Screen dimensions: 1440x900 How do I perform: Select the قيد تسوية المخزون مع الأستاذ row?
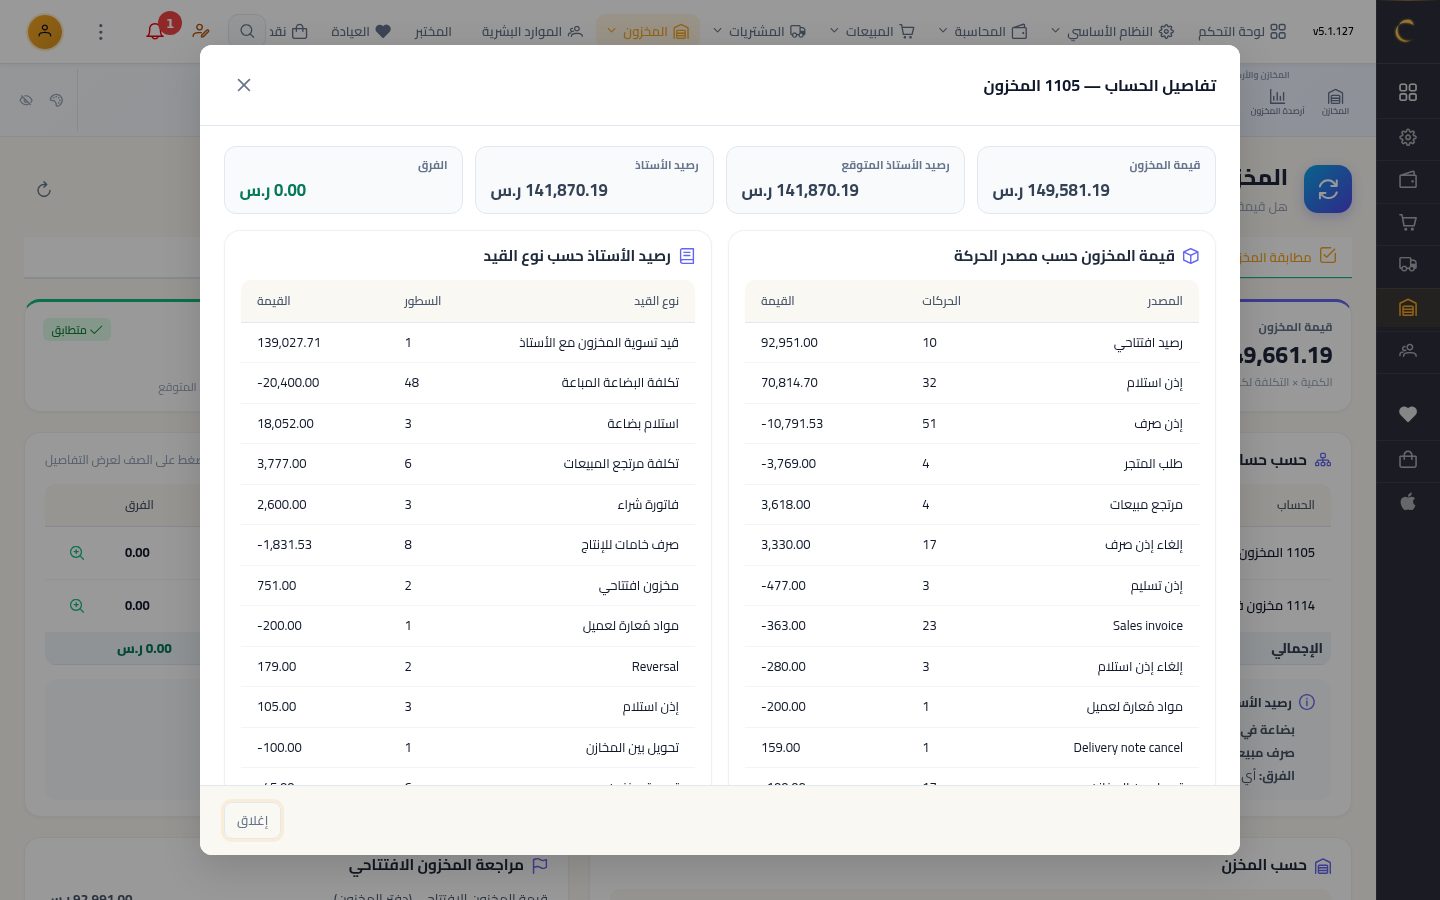(x=468, y=343)
